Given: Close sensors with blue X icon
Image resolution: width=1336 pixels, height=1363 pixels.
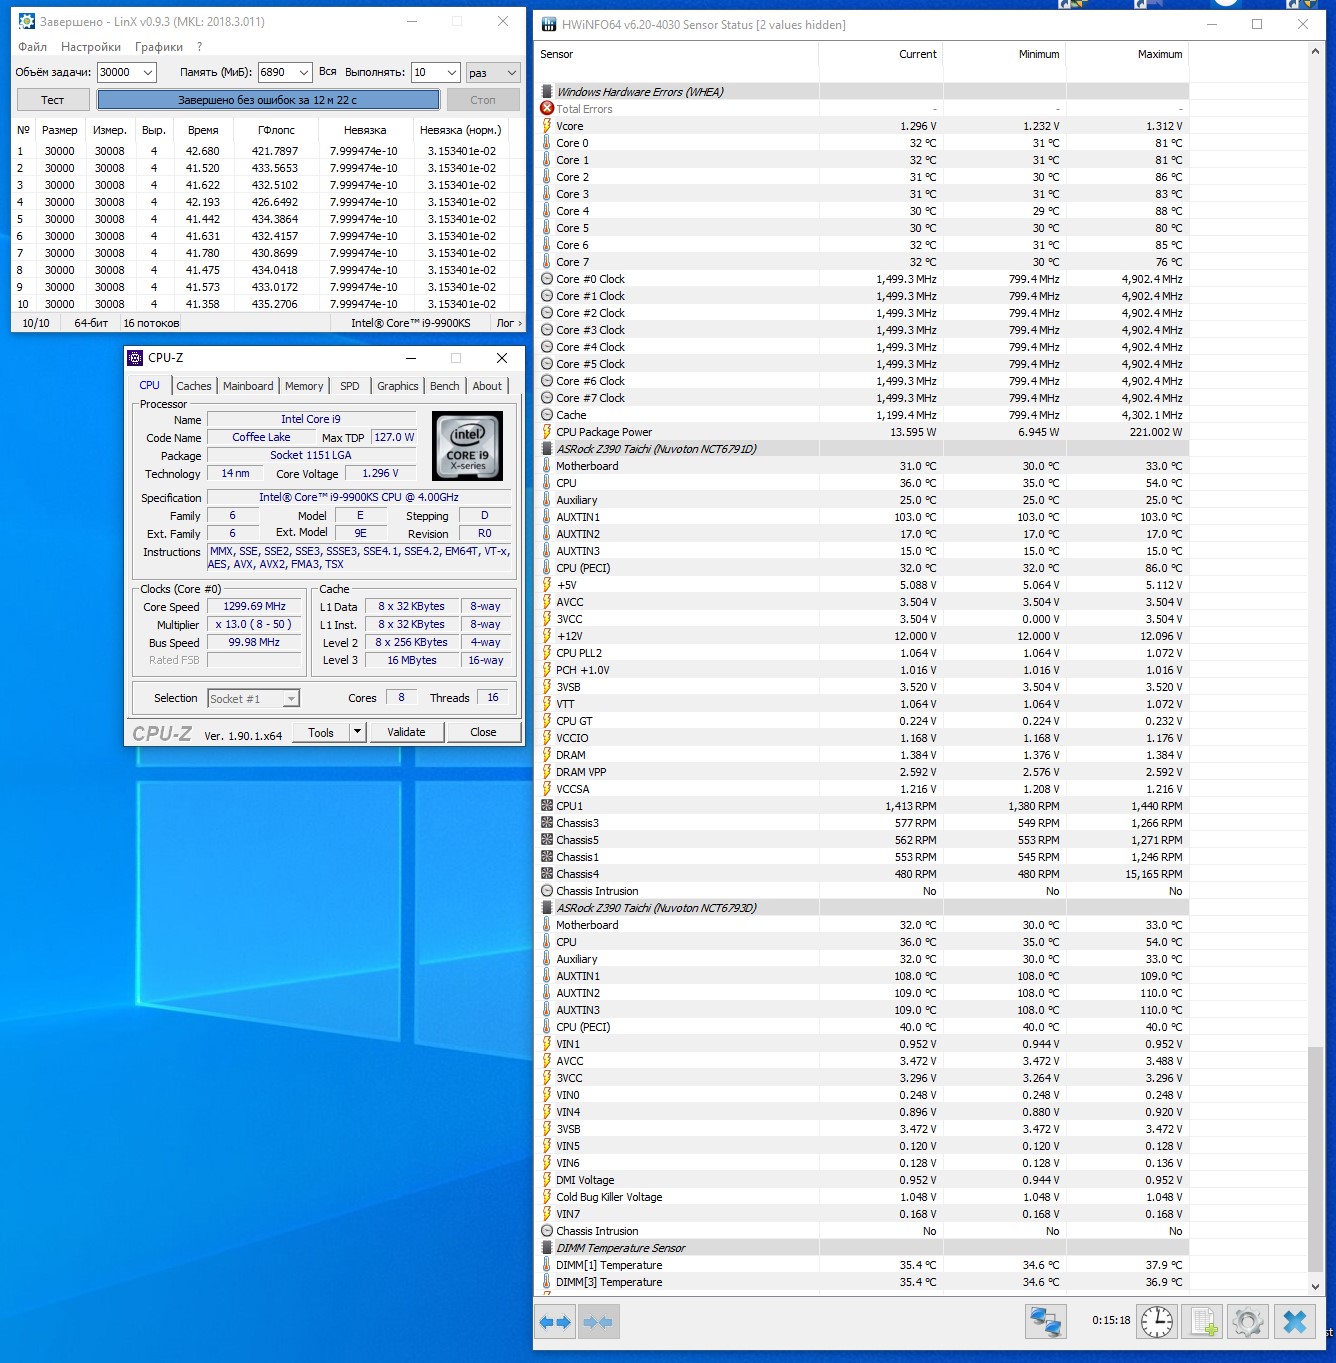Looking at the screenshot, I should [1294, 1322].
